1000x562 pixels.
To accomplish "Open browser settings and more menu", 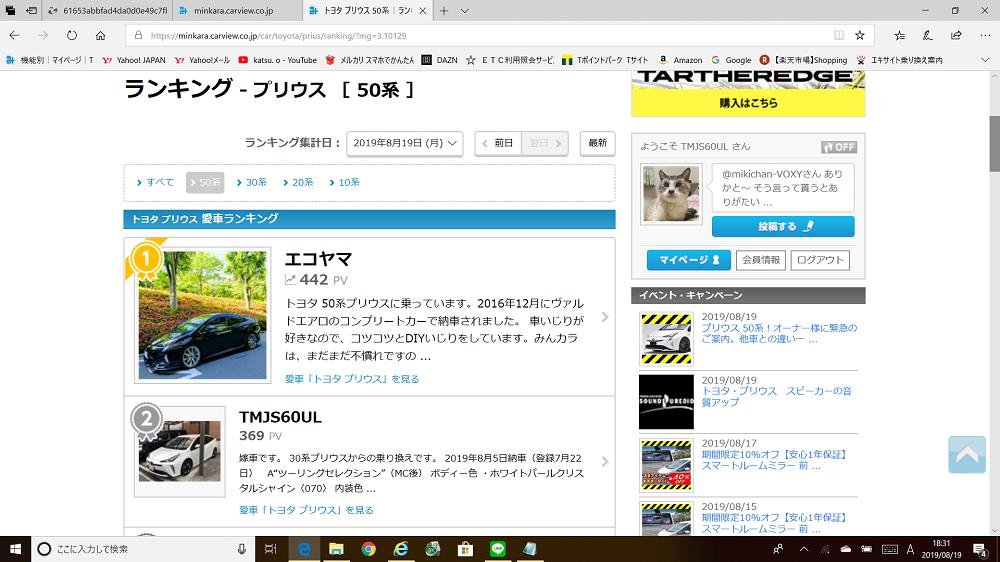I will click(x=985, y=36).
